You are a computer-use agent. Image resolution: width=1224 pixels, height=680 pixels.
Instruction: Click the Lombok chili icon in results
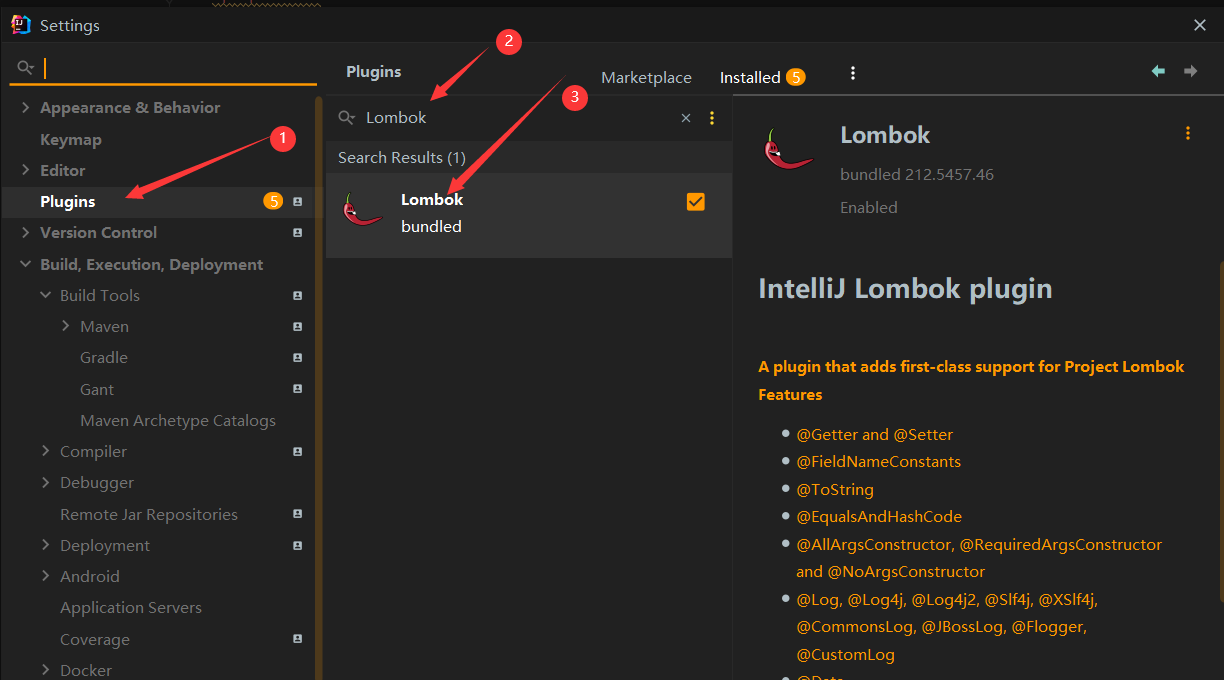(362, 210)
